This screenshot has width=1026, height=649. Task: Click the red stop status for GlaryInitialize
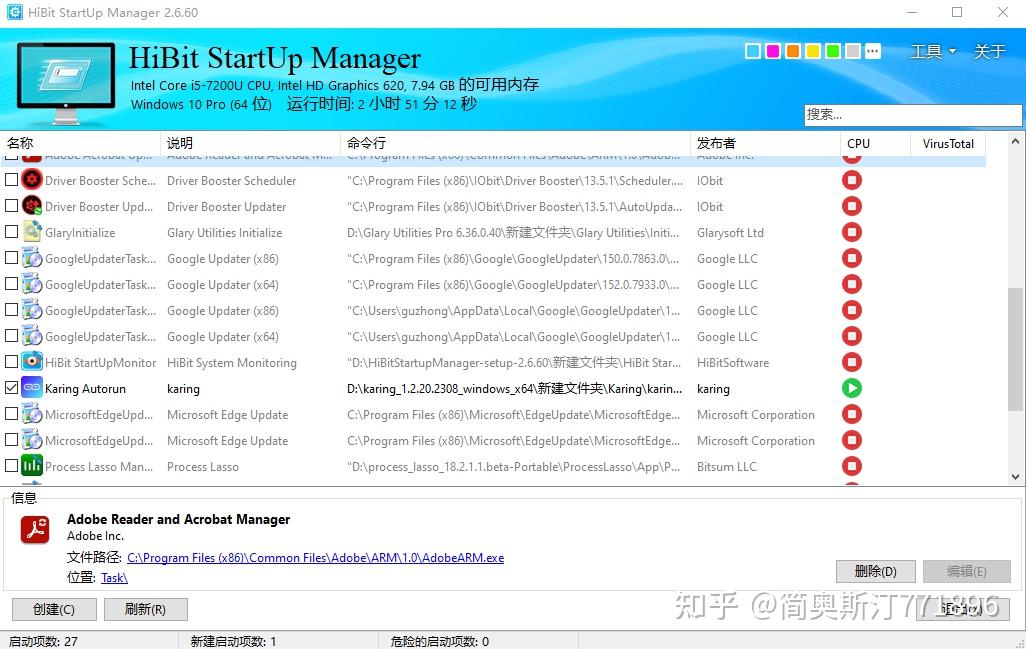tap(851, 232)
